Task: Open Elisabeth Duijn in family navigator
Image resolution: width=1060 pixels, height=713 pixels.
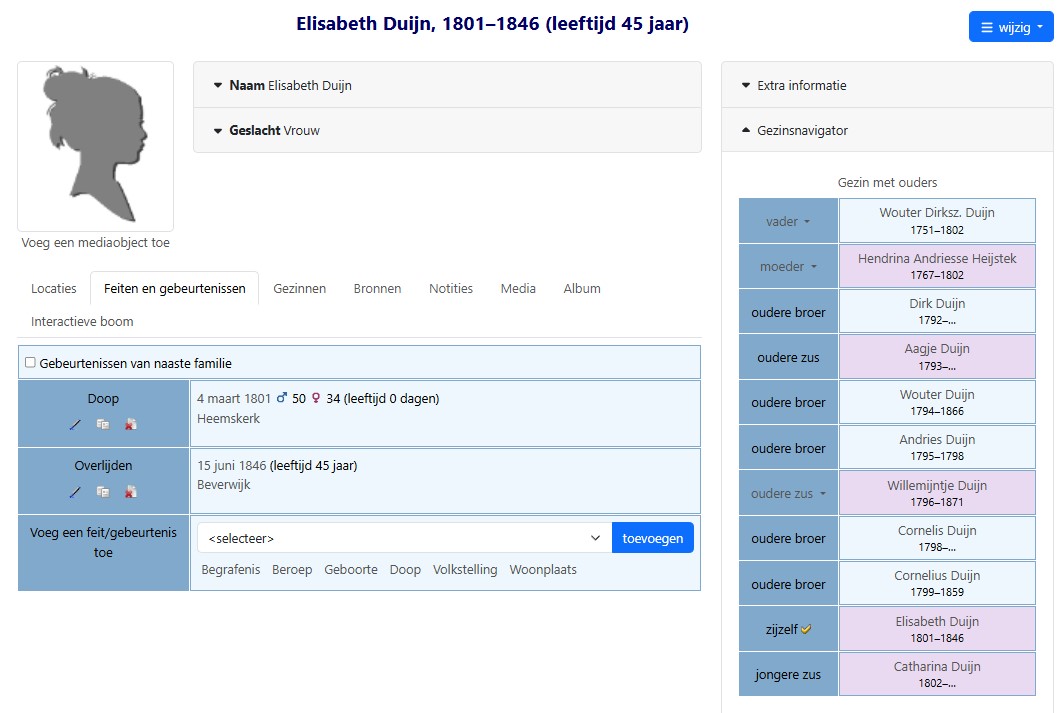Action: (x=937, y=621)
